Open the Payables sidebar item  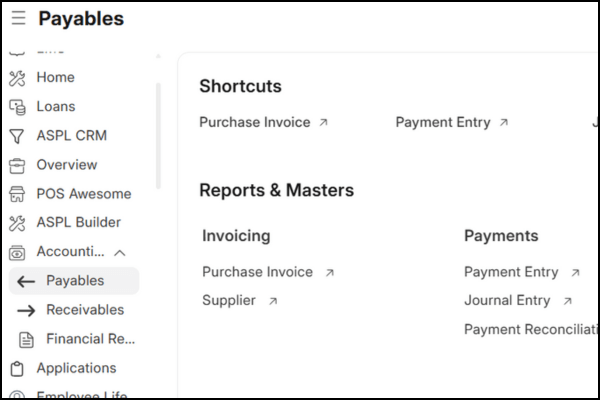click(74, 281)
